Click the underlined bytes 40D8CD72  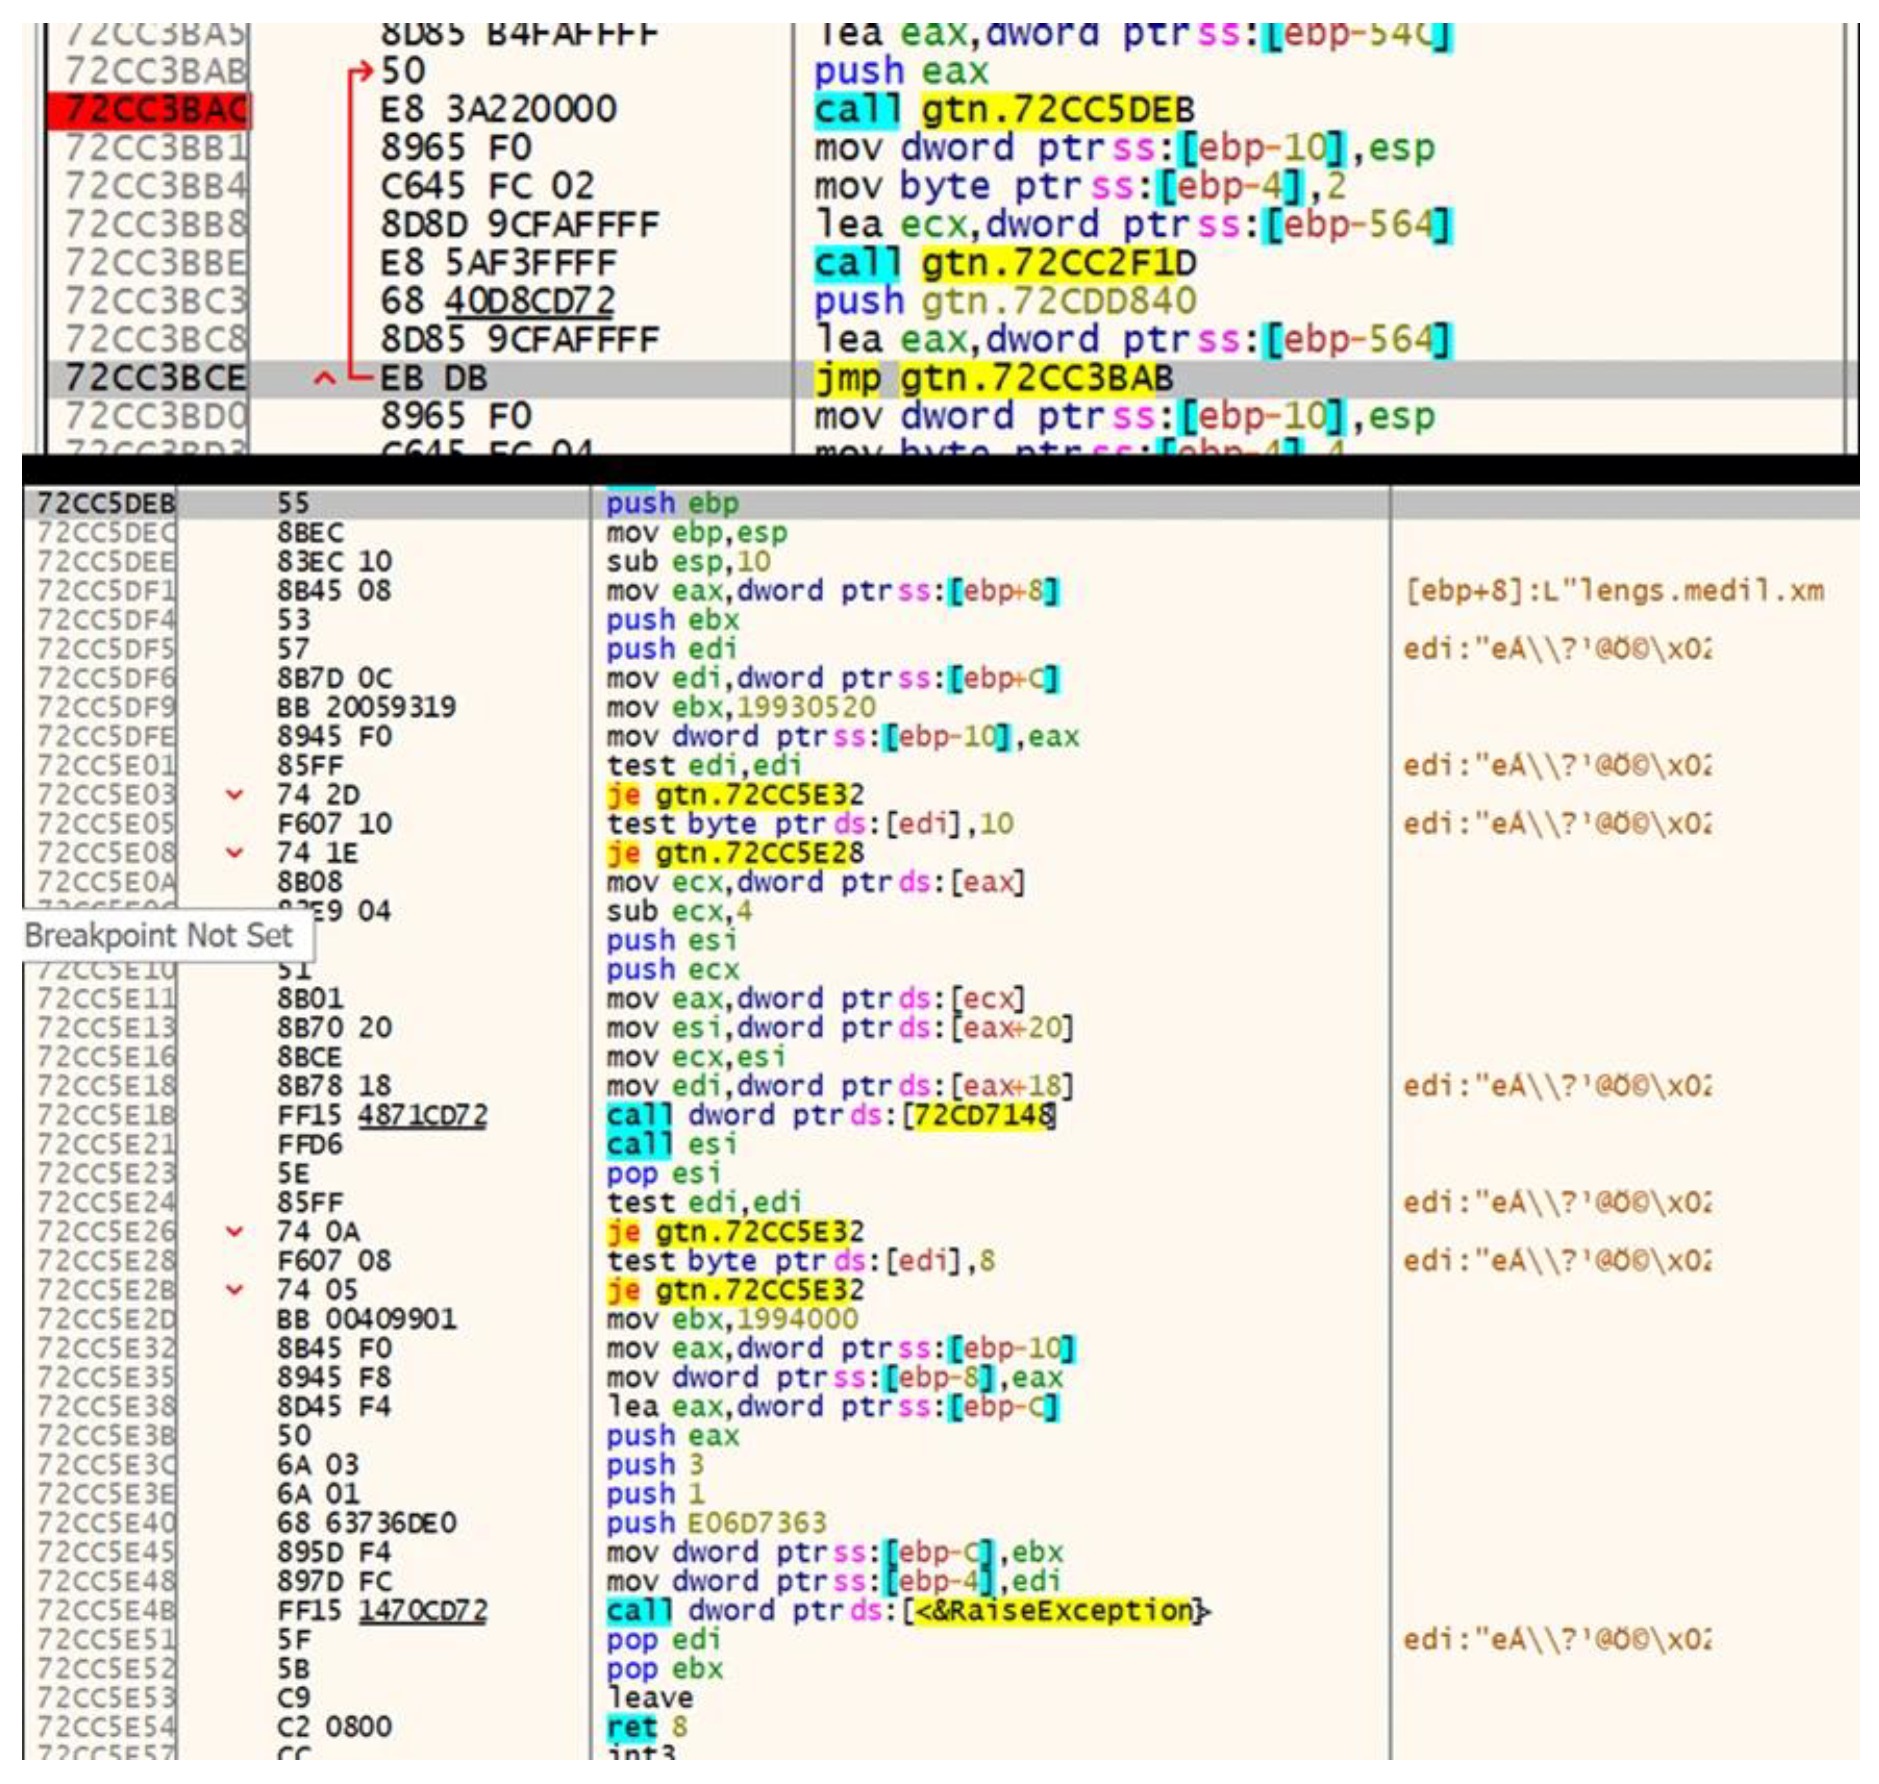[x=529, y=301]
